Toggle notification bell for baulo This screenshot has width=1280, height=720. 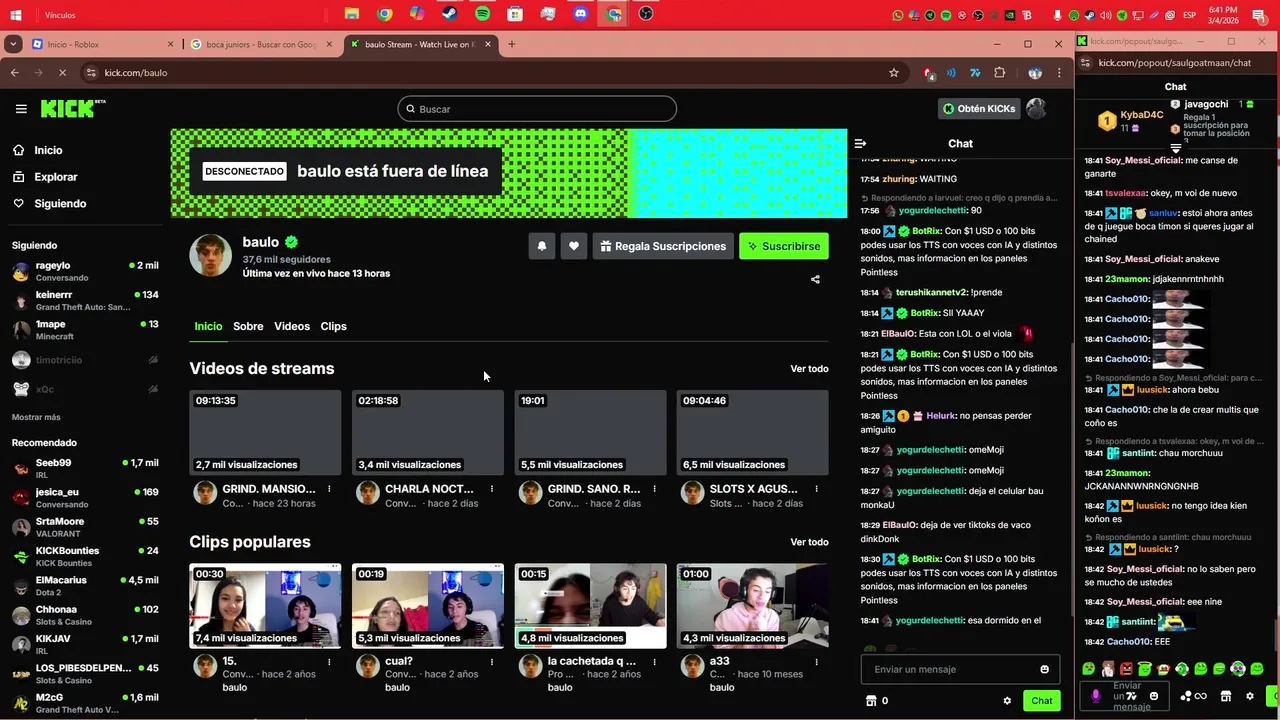tap(542, 246)
